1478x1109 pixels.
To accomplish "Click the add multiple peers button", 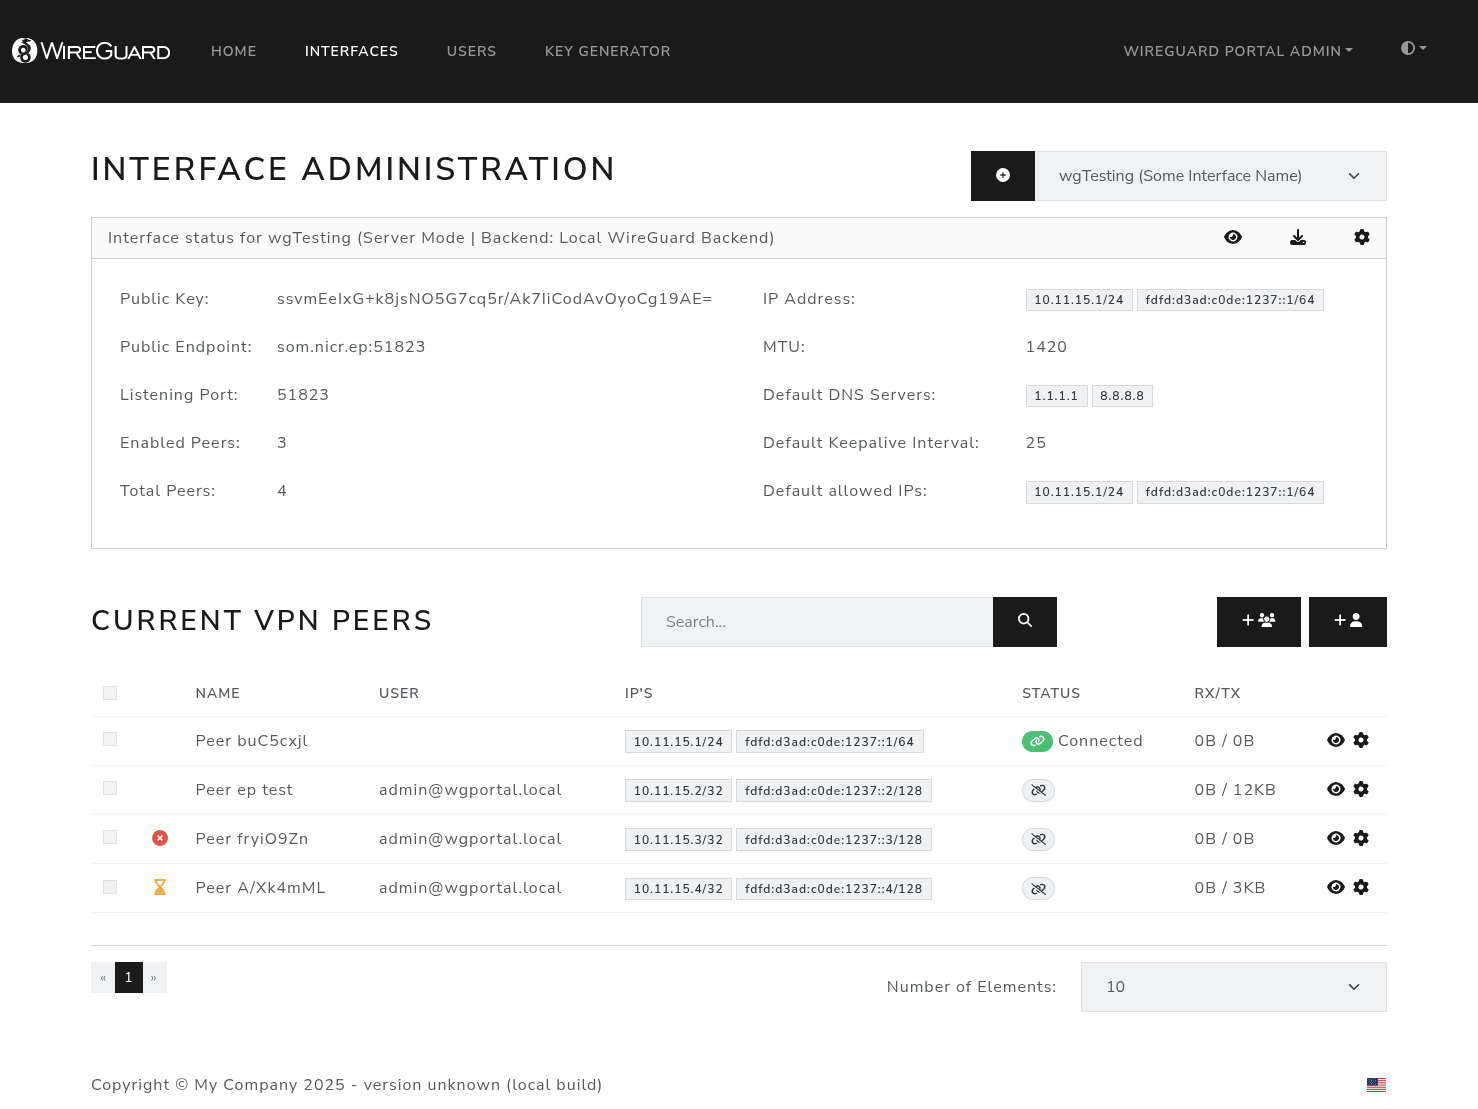I will pyautogui.click(x=1258, y=622).
